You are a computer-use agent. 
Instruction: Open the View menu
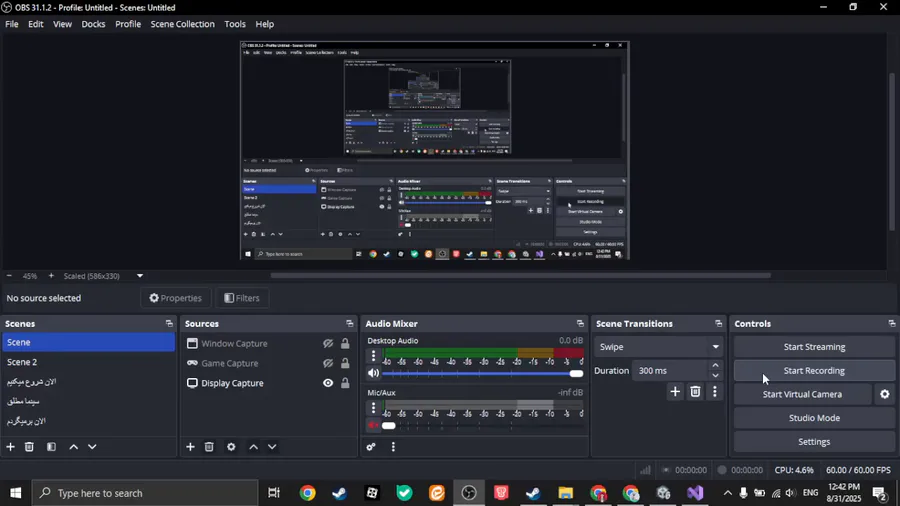[63, 24]
